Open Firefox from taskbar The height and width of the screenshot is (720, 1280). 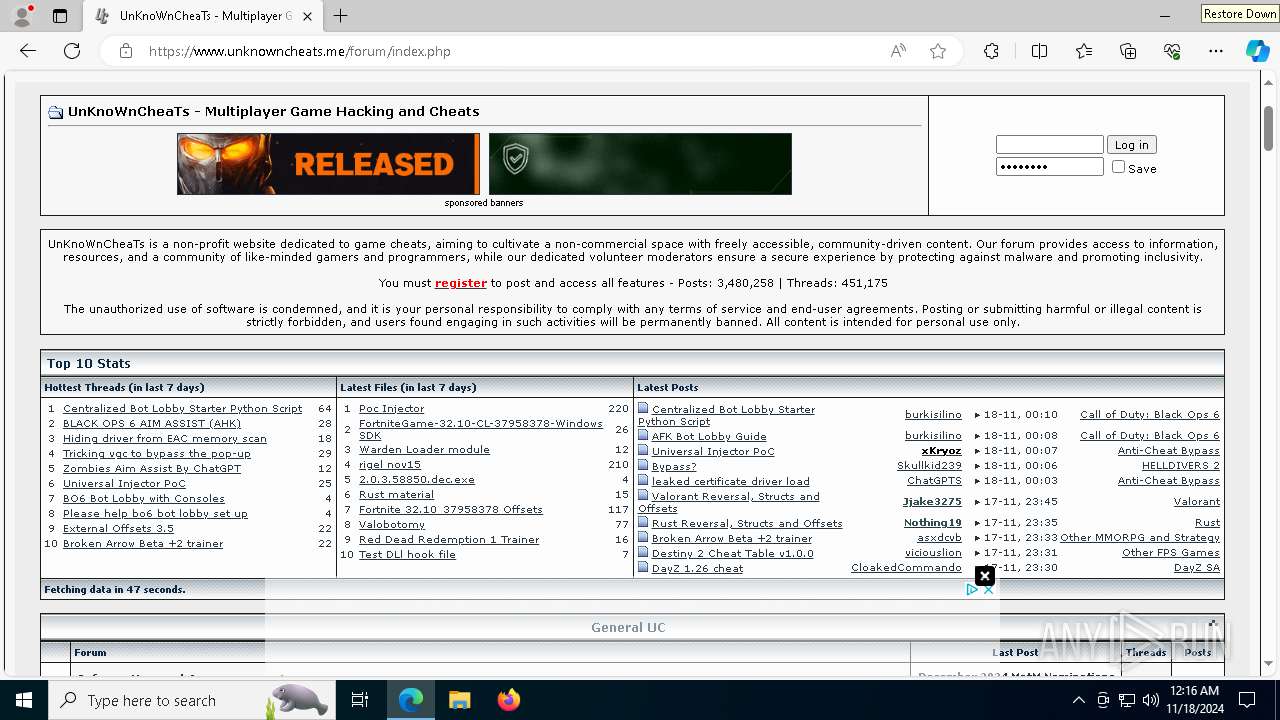508,700
